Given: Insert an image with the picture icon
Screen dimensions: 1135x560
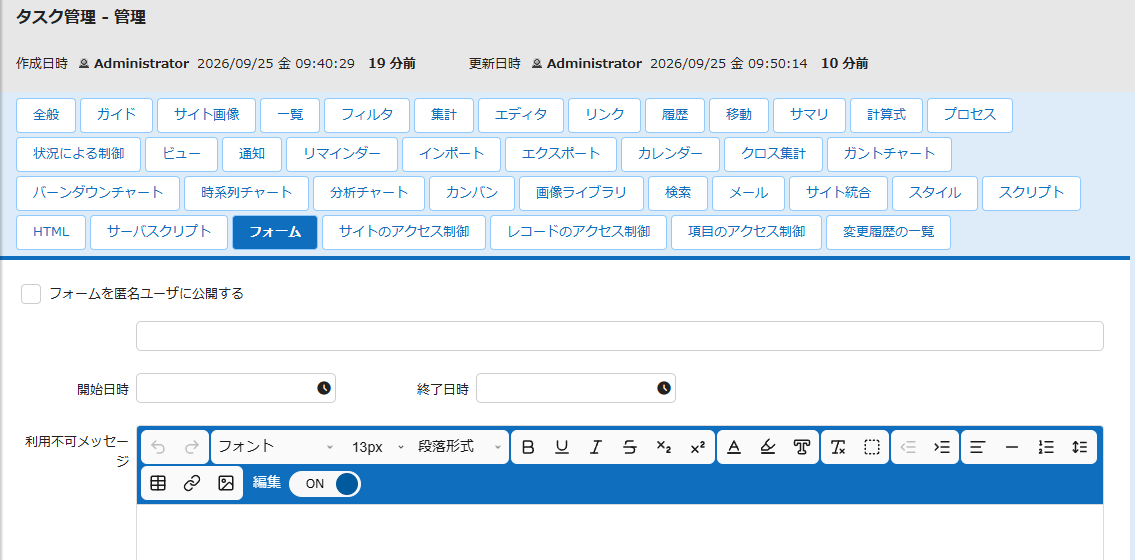Looking at the screenshot, I should (x=226, y=484).
